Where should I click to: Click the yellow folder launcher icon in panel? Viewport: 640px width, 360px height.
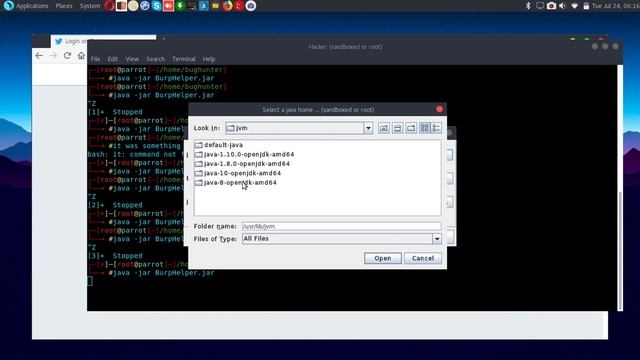(216, 6)
